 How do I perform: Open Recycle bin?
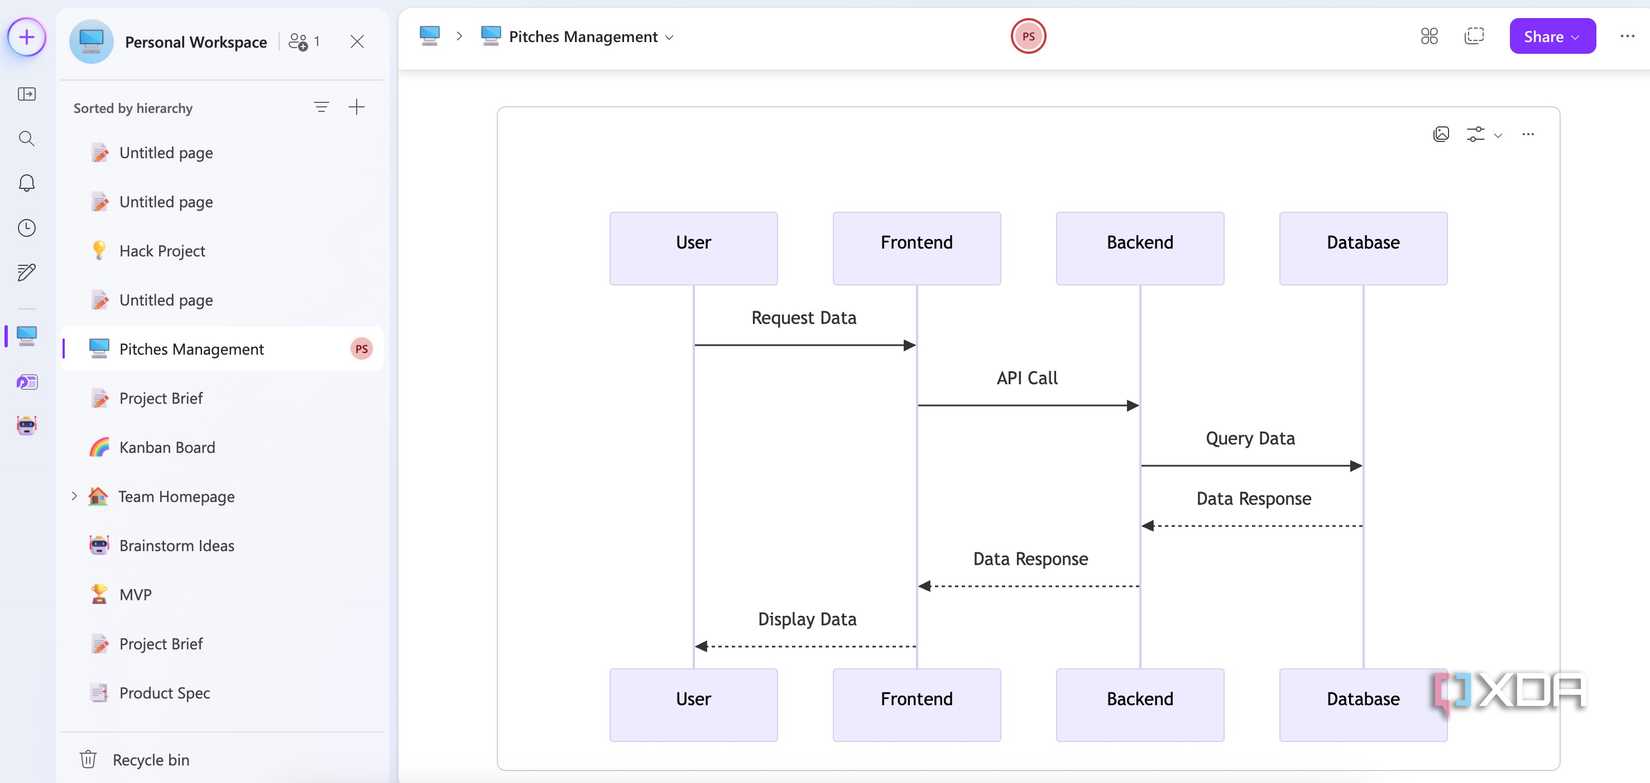click(150, 760)
